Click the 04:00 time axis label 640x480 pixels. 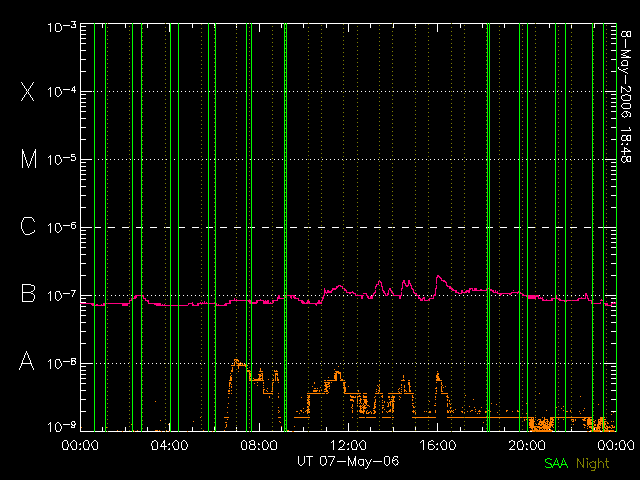[x=169, y=444]
